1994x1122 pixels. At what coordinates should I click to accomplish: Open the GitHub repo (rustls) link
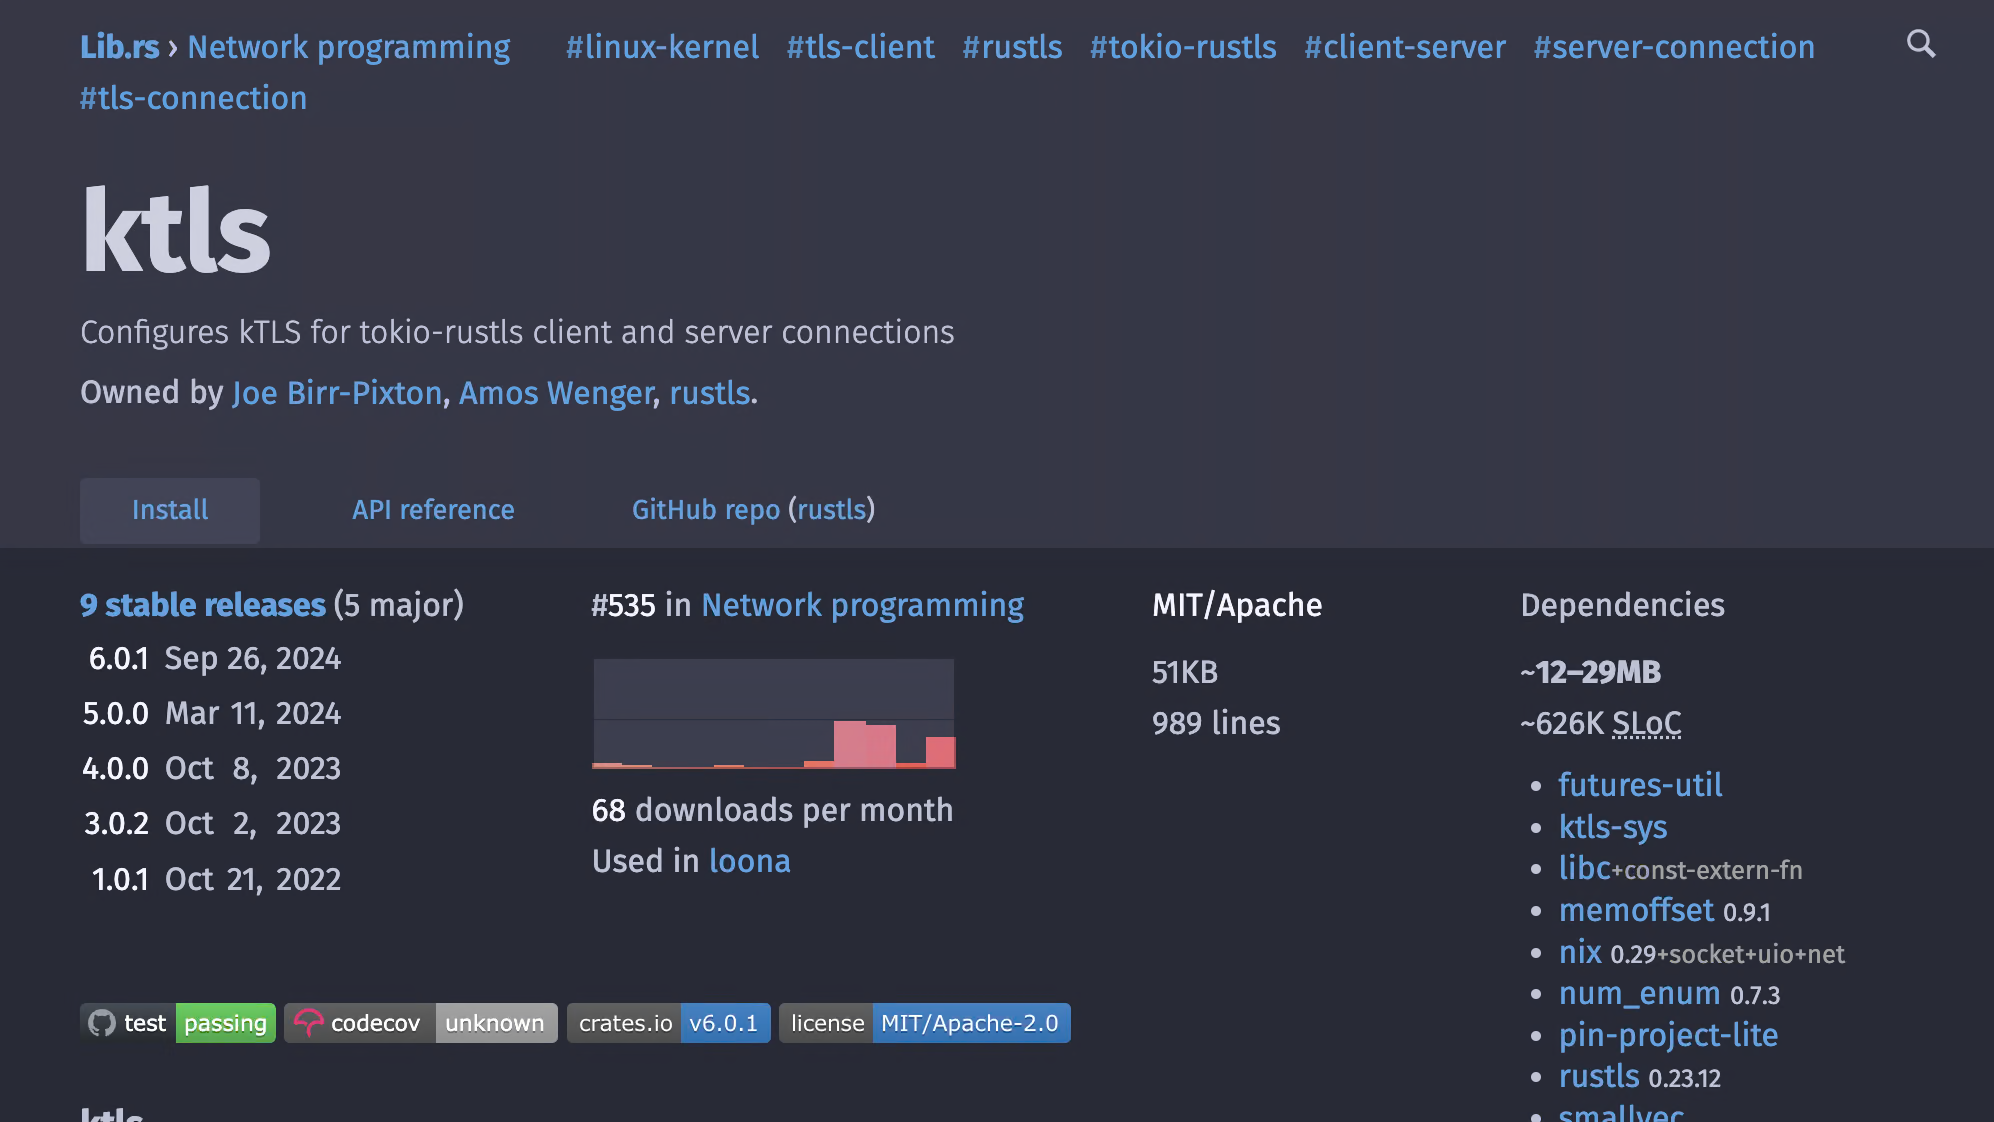(753, 510)
